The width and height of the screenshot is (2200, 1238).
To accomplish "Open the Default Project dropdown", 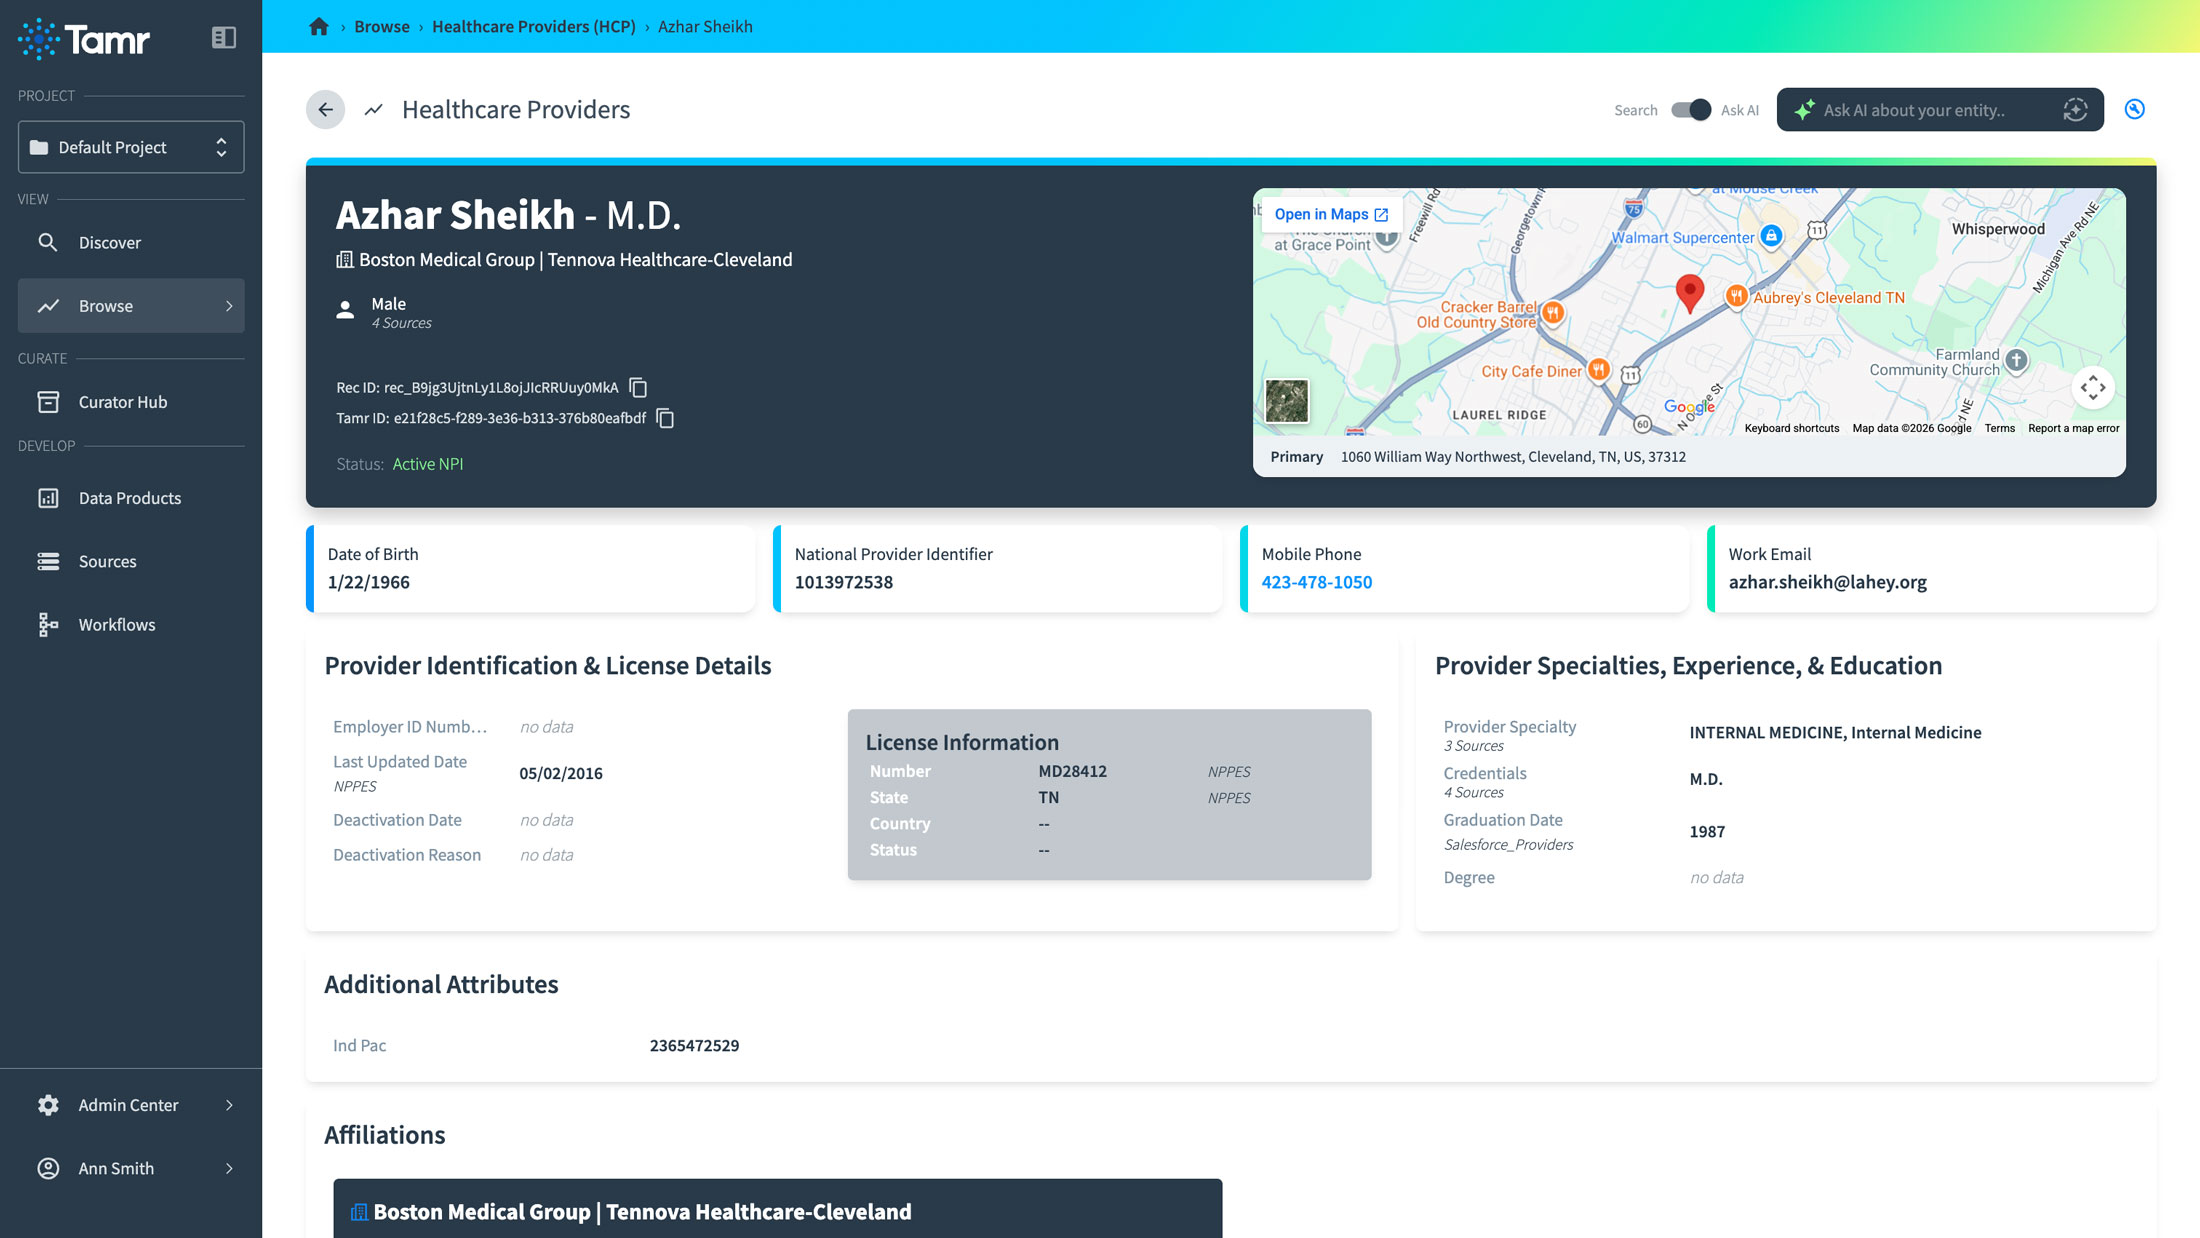I will tap(131, 147).
